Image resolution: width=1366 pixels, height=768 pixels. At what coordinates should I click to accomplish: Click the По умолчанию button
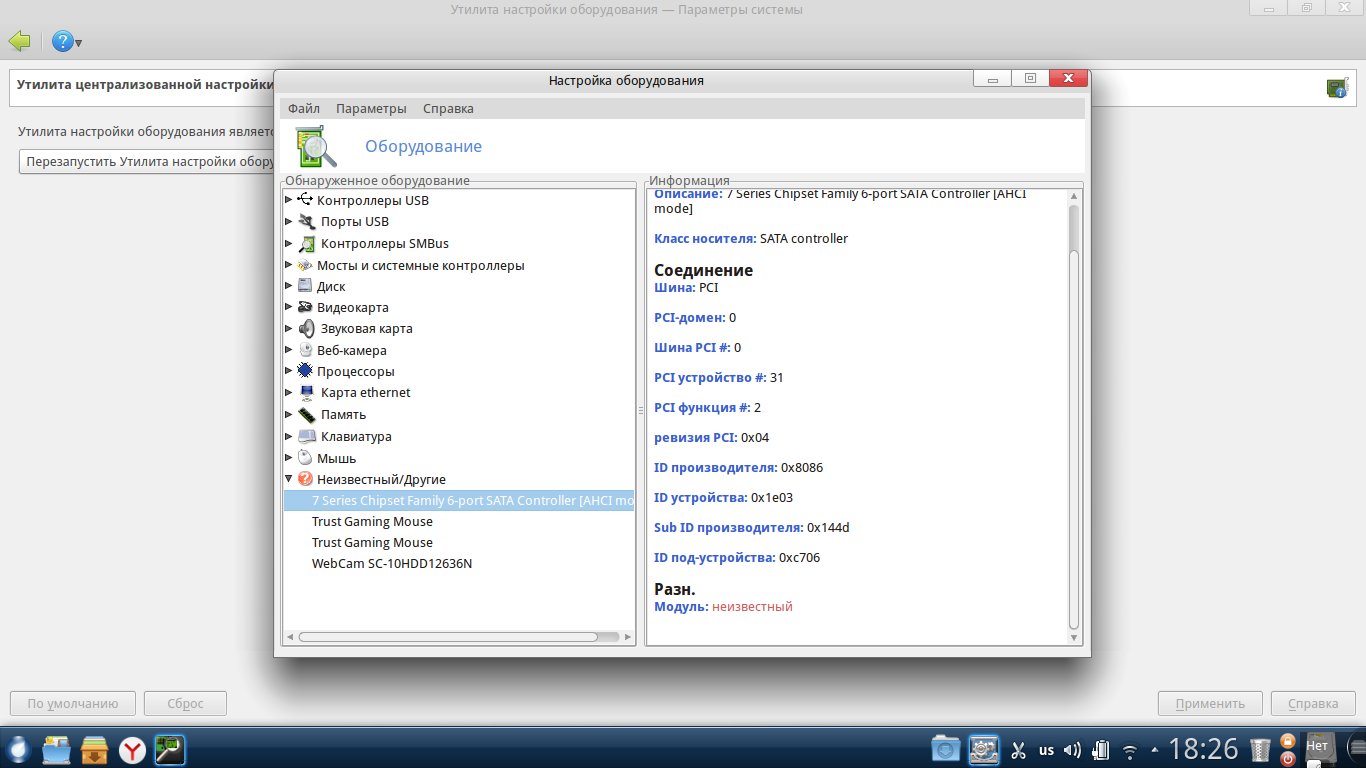tap(72, 703)
